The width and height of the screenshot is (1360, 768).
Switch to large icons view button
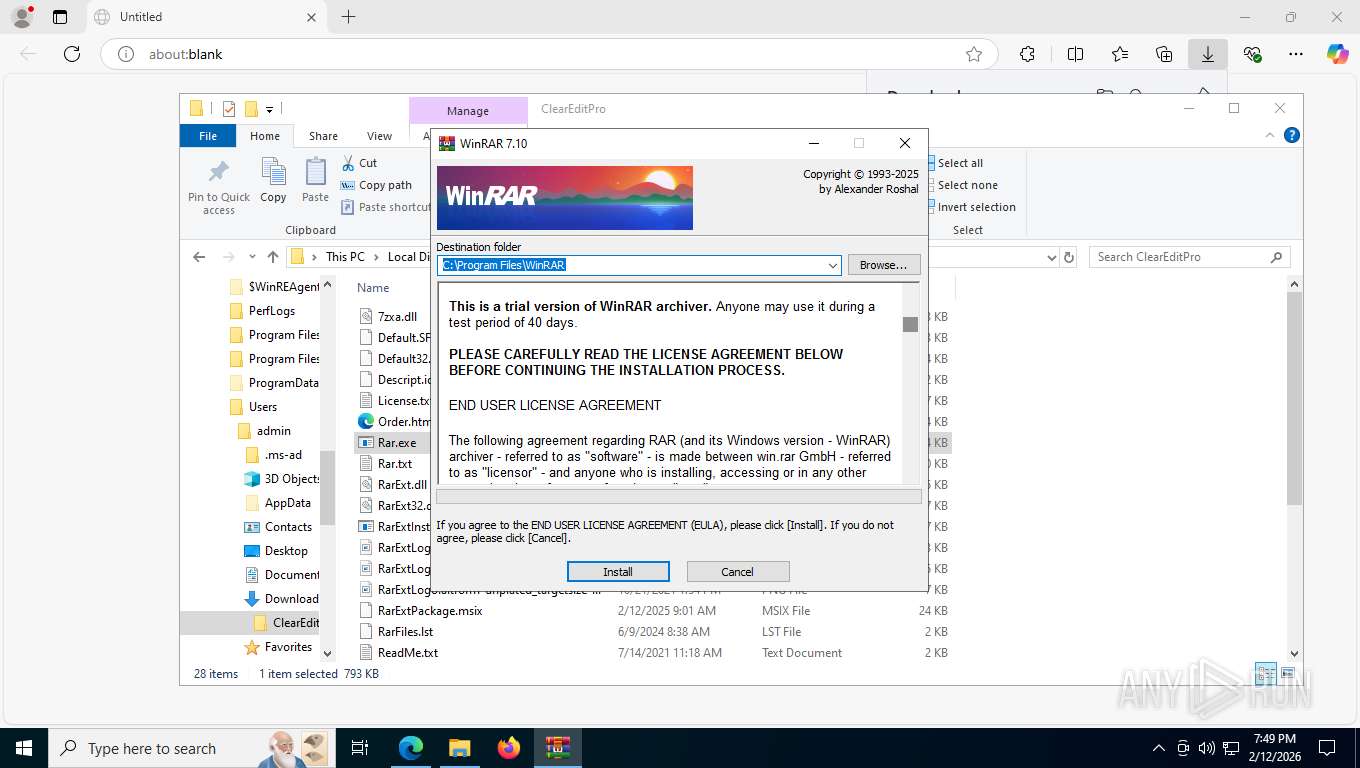(1286, 674)
